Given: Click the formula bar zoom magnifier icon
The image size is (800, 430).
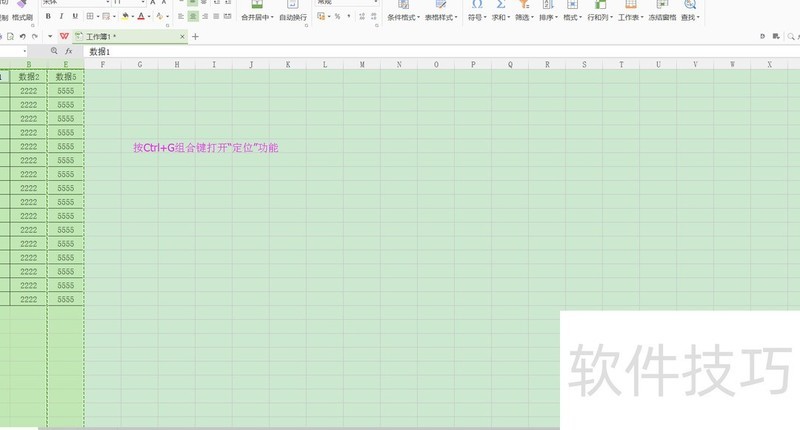Looking at the screenshot, I should 54,51.
